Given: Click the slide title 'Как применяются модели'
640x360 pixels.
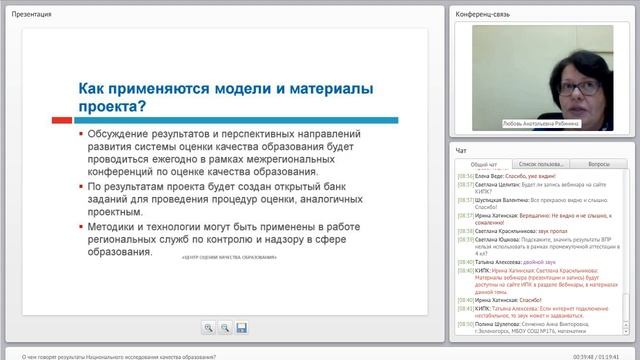Looking at the screenshot, I should tap(226, 97).
